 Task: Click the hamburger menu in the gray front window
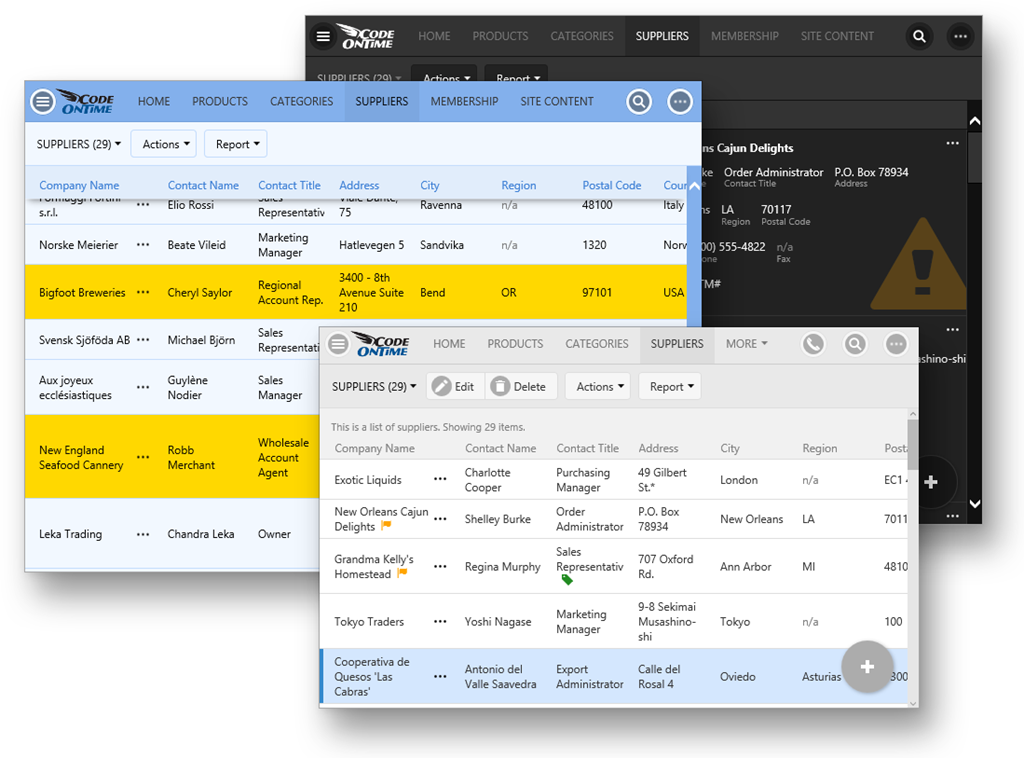pos(339,344)
